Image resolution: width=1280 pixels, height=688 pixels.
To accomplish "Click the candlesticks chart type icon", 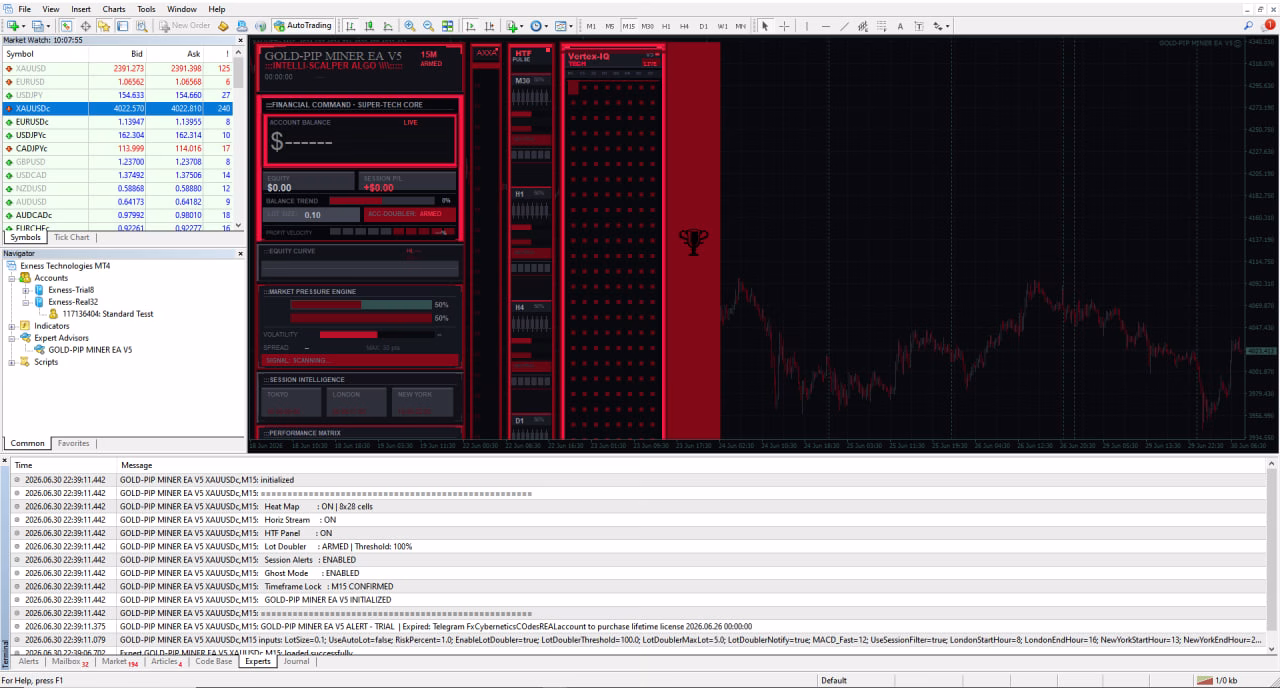I will tap(369, 25).
